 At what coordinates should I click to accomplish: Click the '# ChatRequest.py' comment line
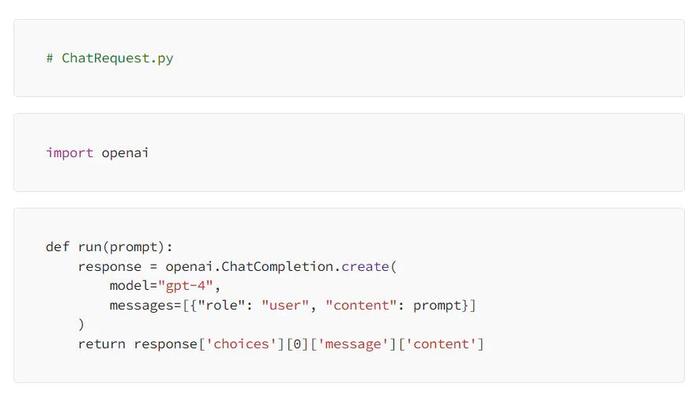[109, 59]
